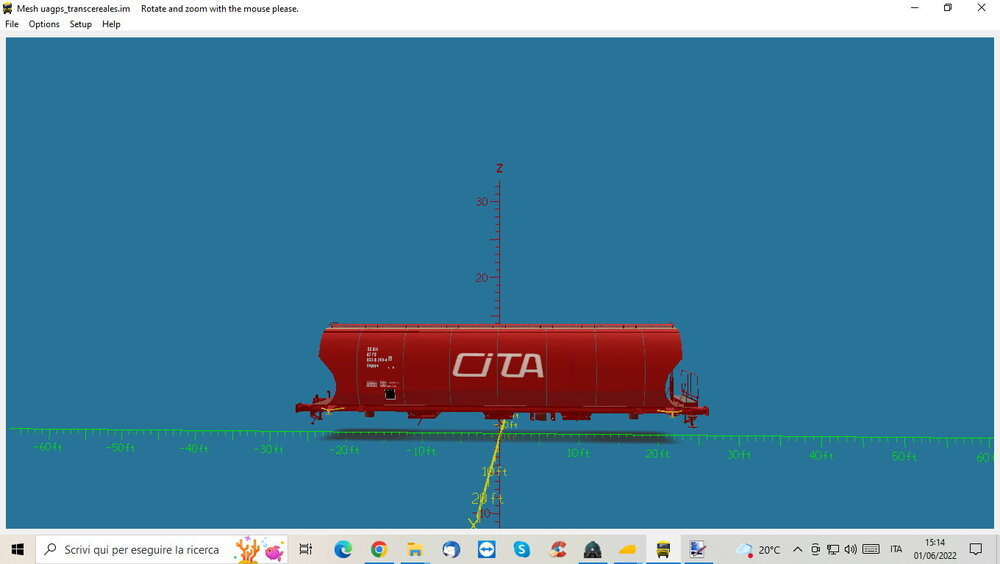Open Skype from the taskbar
The image size is (1000, 564).
coord(522,549)
